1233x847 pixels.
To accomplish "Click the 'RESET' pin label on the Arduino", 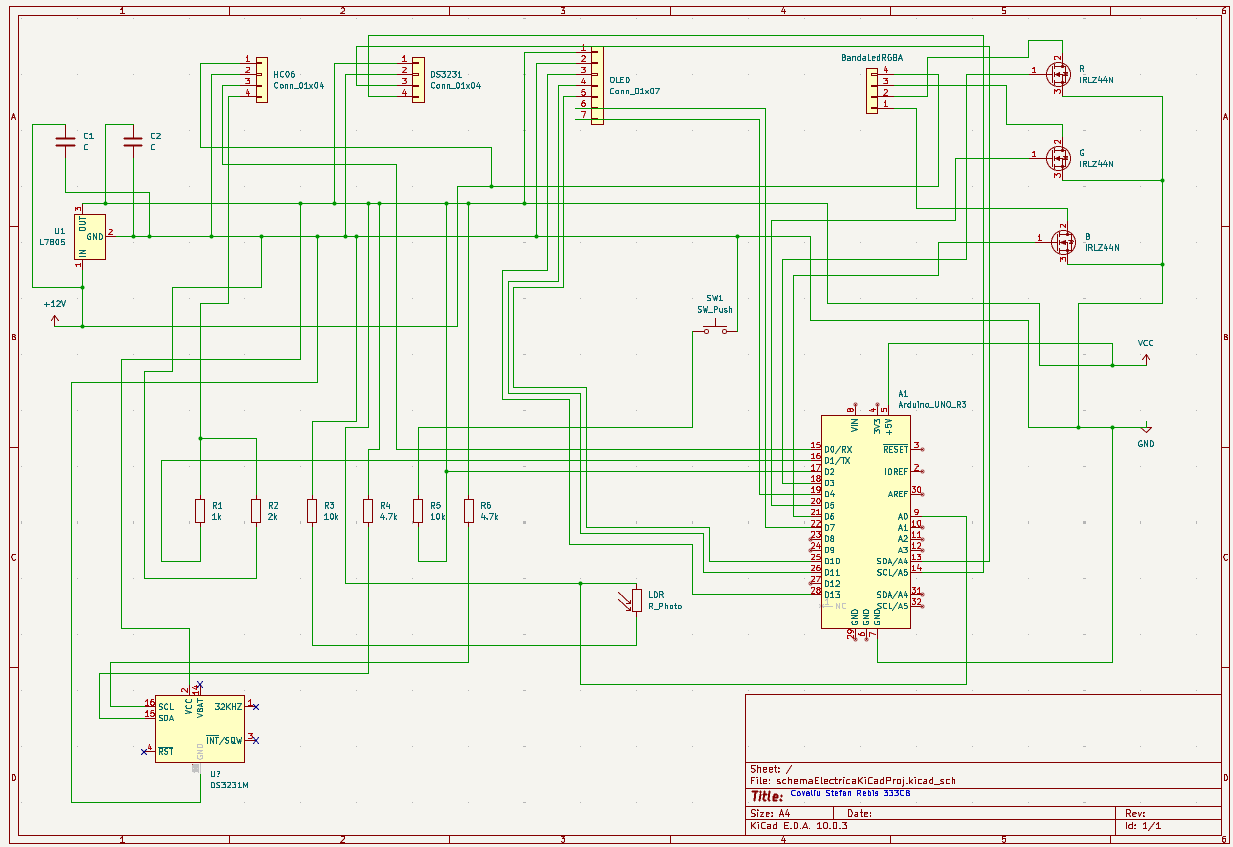I will point(896,450).
